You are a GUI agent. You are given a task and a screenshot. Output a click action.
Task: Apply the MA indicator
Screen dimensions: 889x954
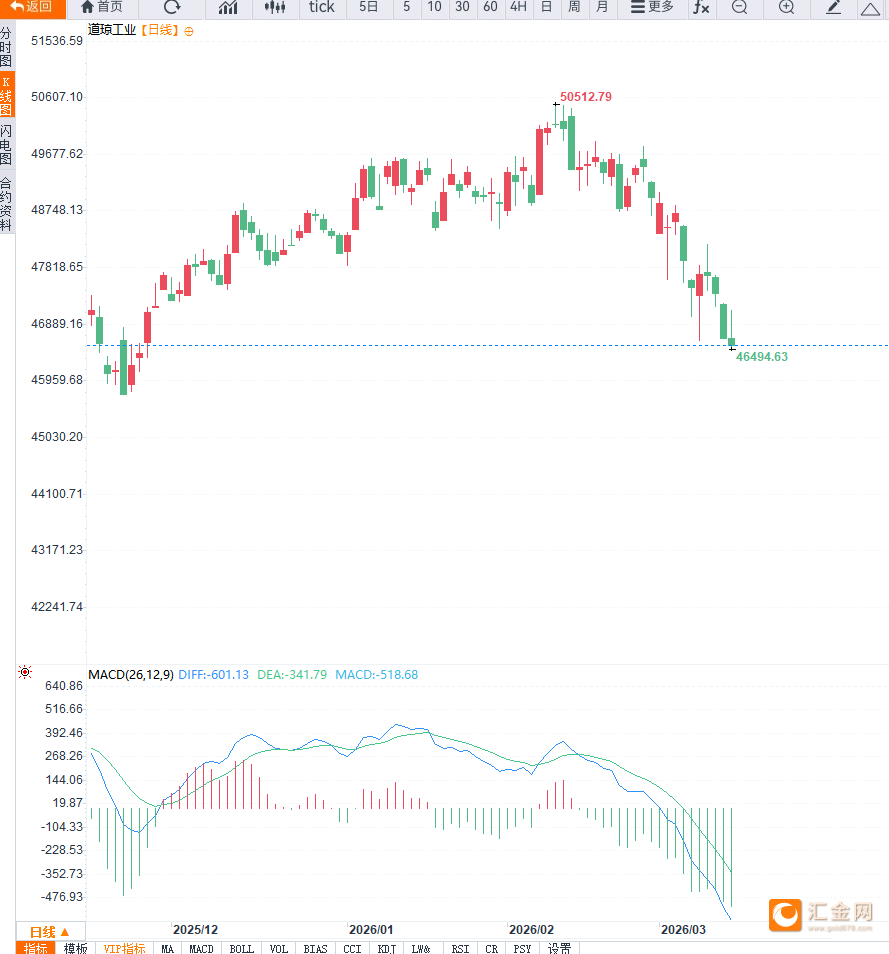[167, 948]
